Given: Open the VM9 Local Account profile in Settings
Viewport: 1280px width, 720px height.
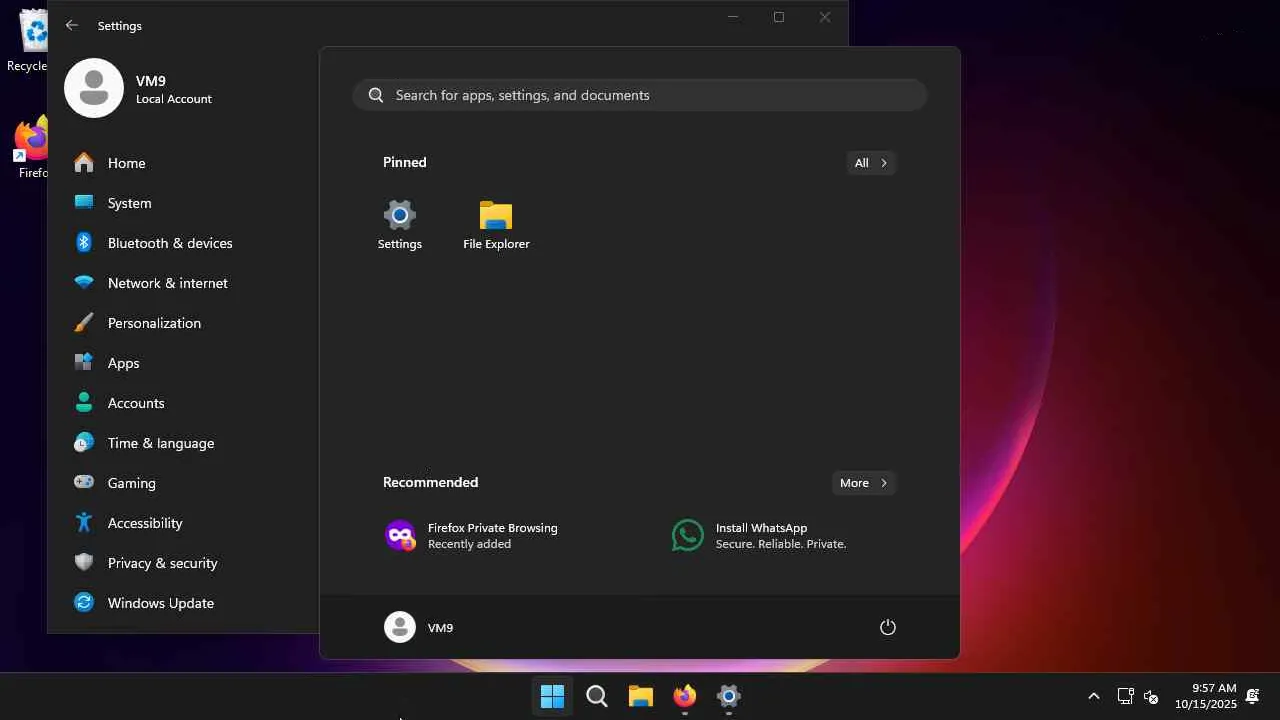Looking at the screenshot, I should coord(140,89).
